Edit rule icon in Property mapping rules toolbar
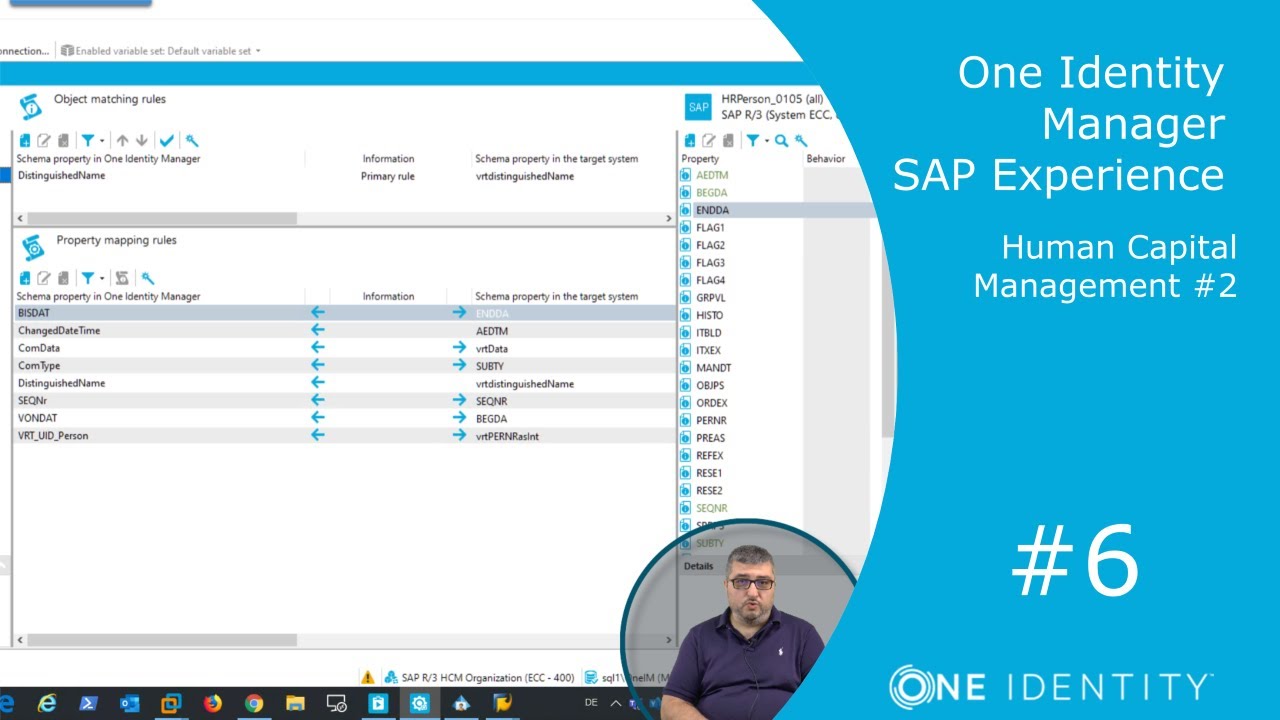The width and height of the screenshot is (1280, 720). pyautogui.click(x=43, y=278)
